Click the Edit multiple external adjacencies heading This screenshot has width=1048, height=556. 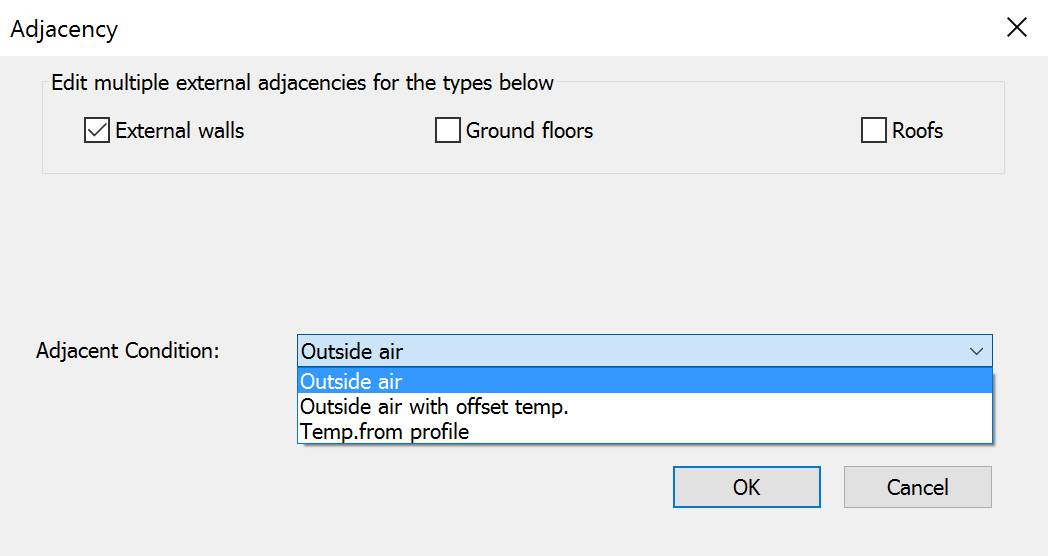click(x=302, y=82)
